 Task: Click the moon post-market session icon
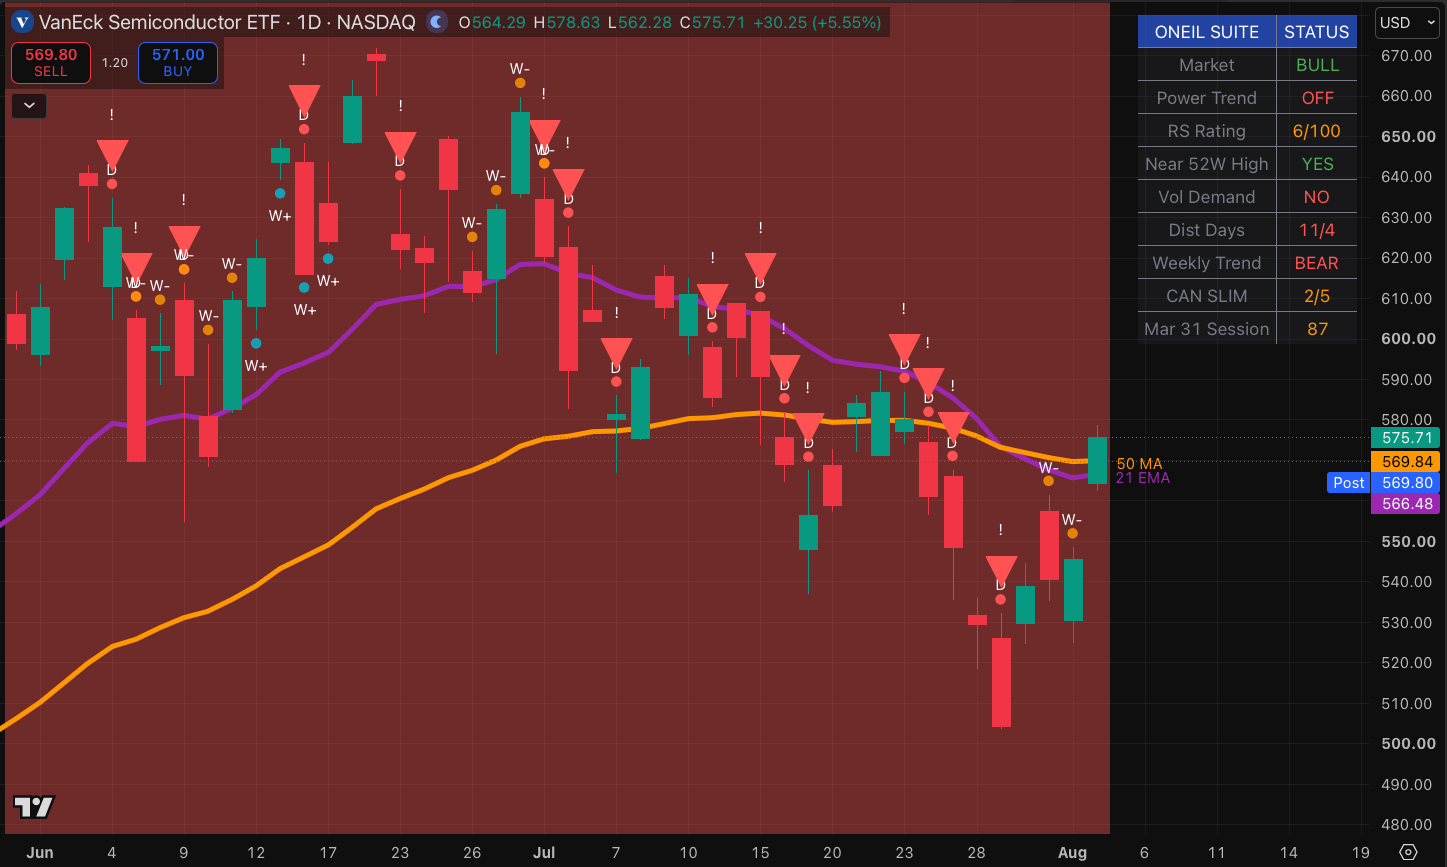(436, 22)
